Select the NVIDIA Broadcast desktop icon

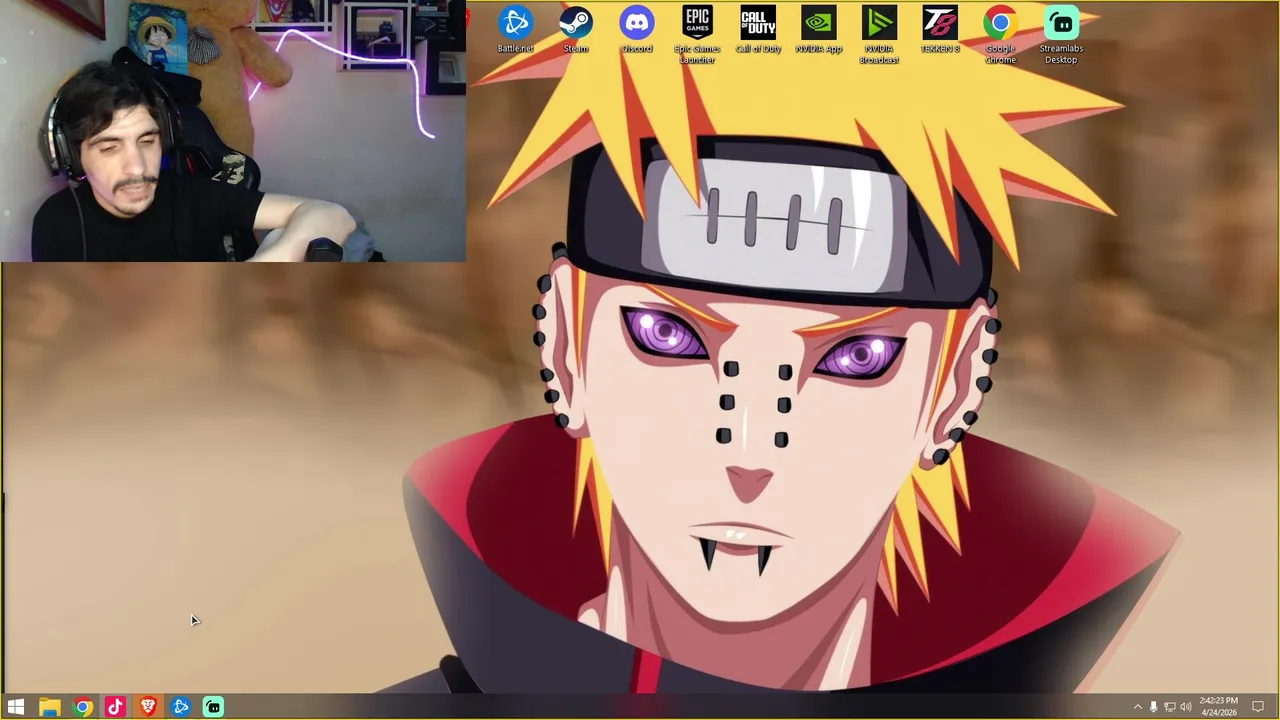[x=879, y=35]
